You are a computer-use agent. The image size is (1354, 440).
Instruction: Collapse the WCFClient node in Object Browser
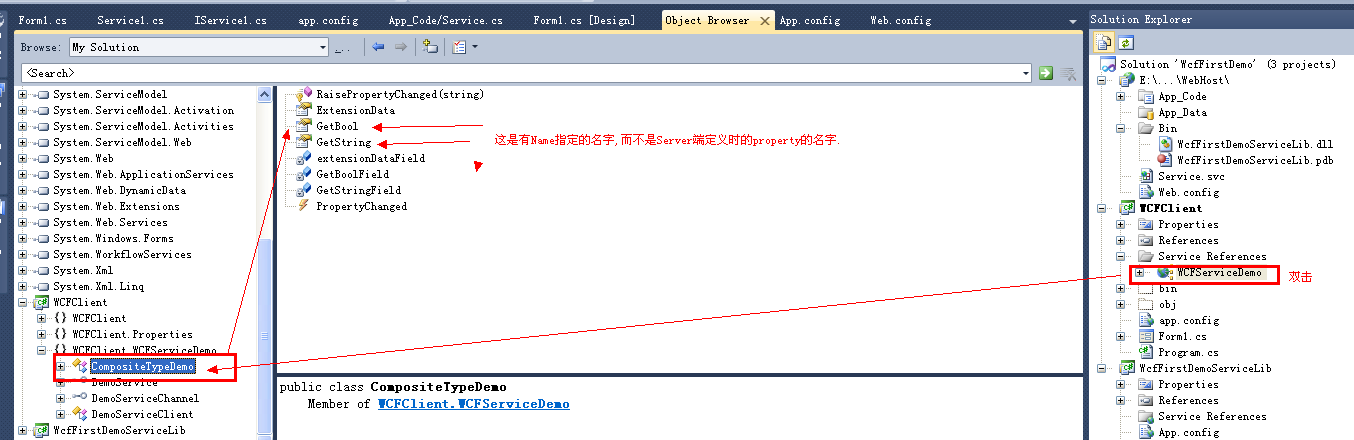pyautogui.click(x=23, y=302)
